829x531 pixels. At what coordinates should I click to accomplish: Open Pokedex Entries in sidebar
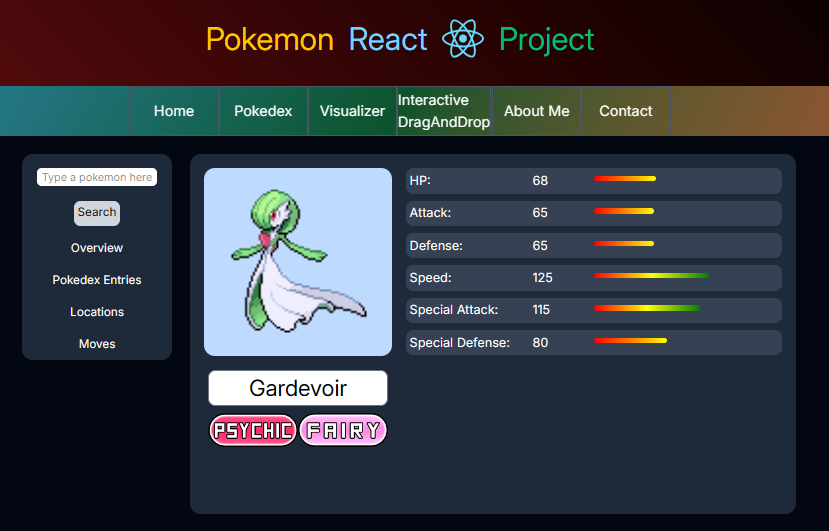point(97,280)
